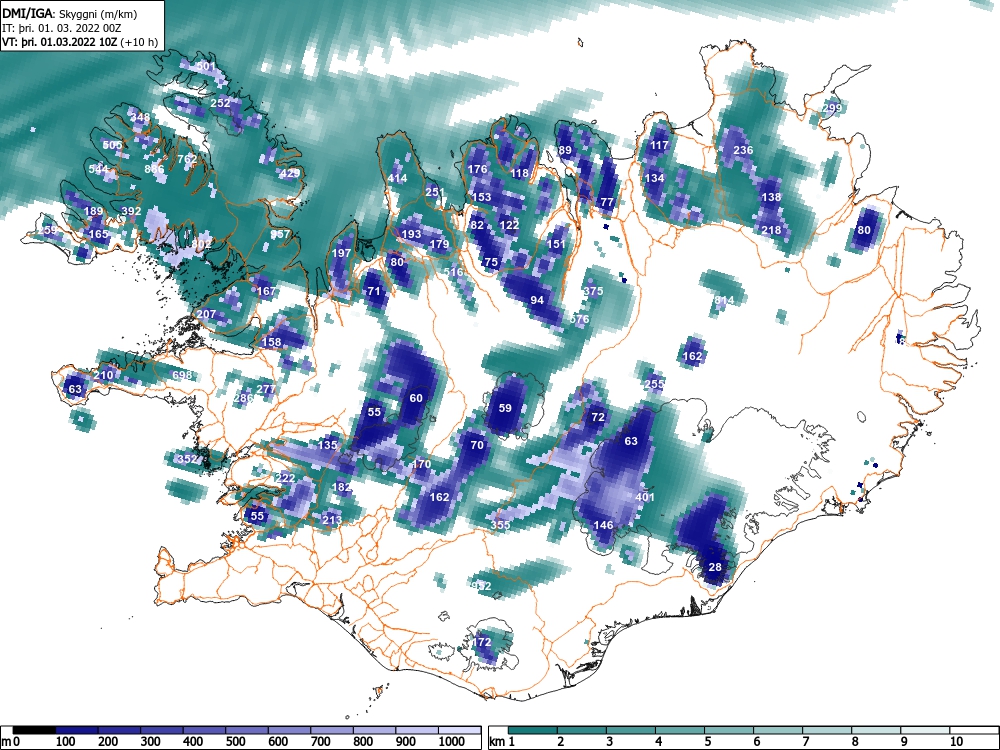The width and height of the screenshot is (1000, 750).
Task: Click the visibility value 135
Action: (x=327, y=445)
